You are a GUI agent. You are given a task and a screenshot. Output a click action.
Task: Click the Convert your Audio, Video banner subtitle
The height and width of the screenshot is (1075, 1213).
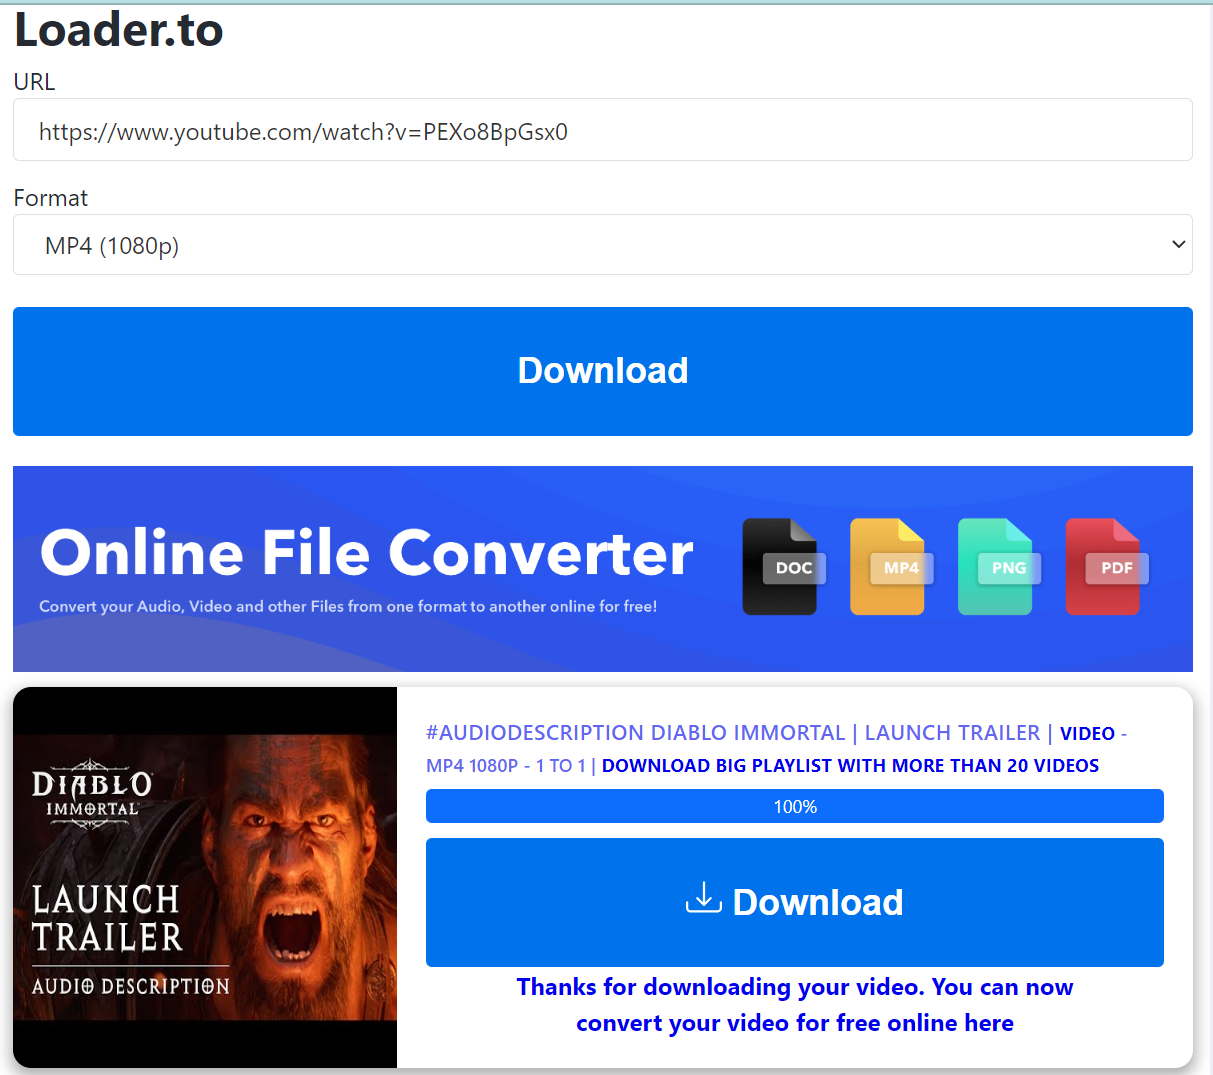[x=348, y=606]
